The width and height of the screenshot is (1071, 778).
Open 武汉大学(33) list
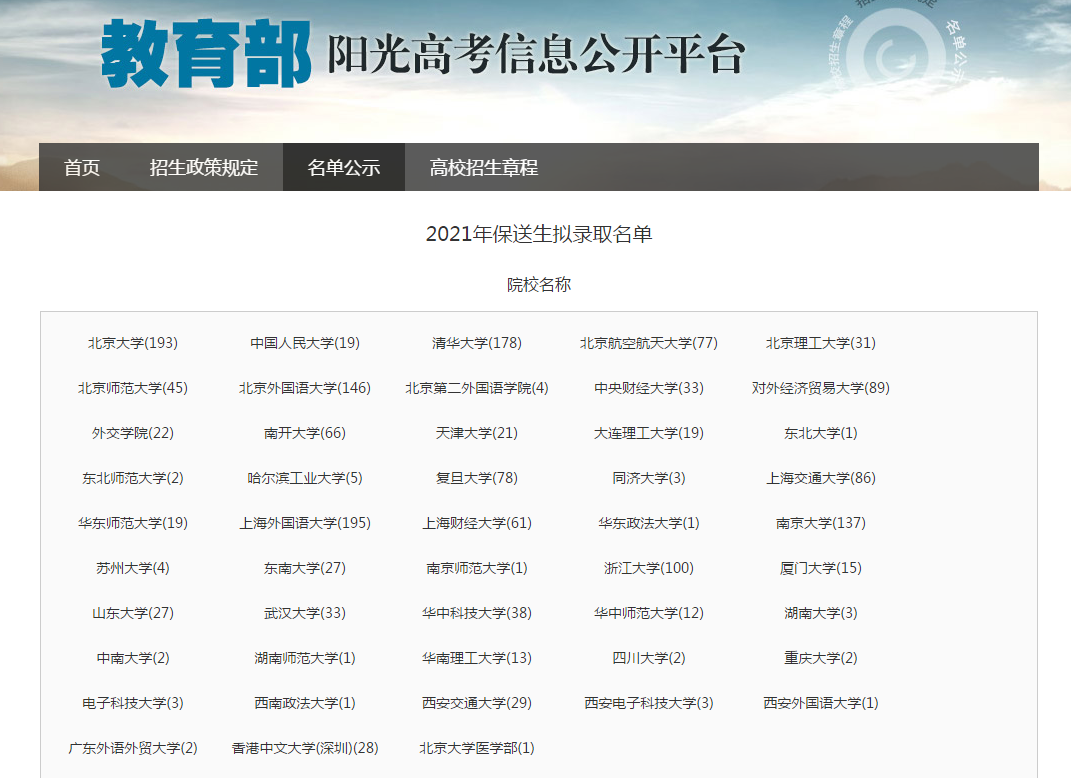click(x=305, y=613)
